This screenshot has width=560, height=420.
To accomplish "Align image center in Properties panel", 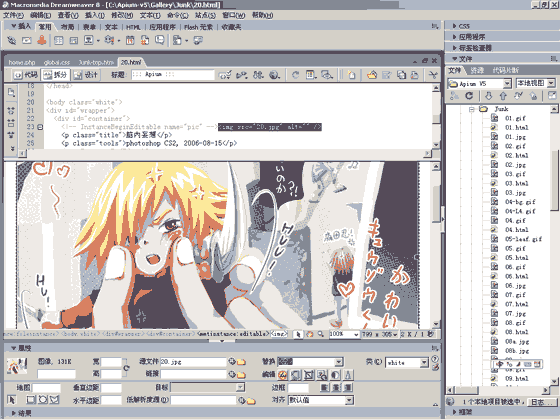I will click(x=336, y=387).
